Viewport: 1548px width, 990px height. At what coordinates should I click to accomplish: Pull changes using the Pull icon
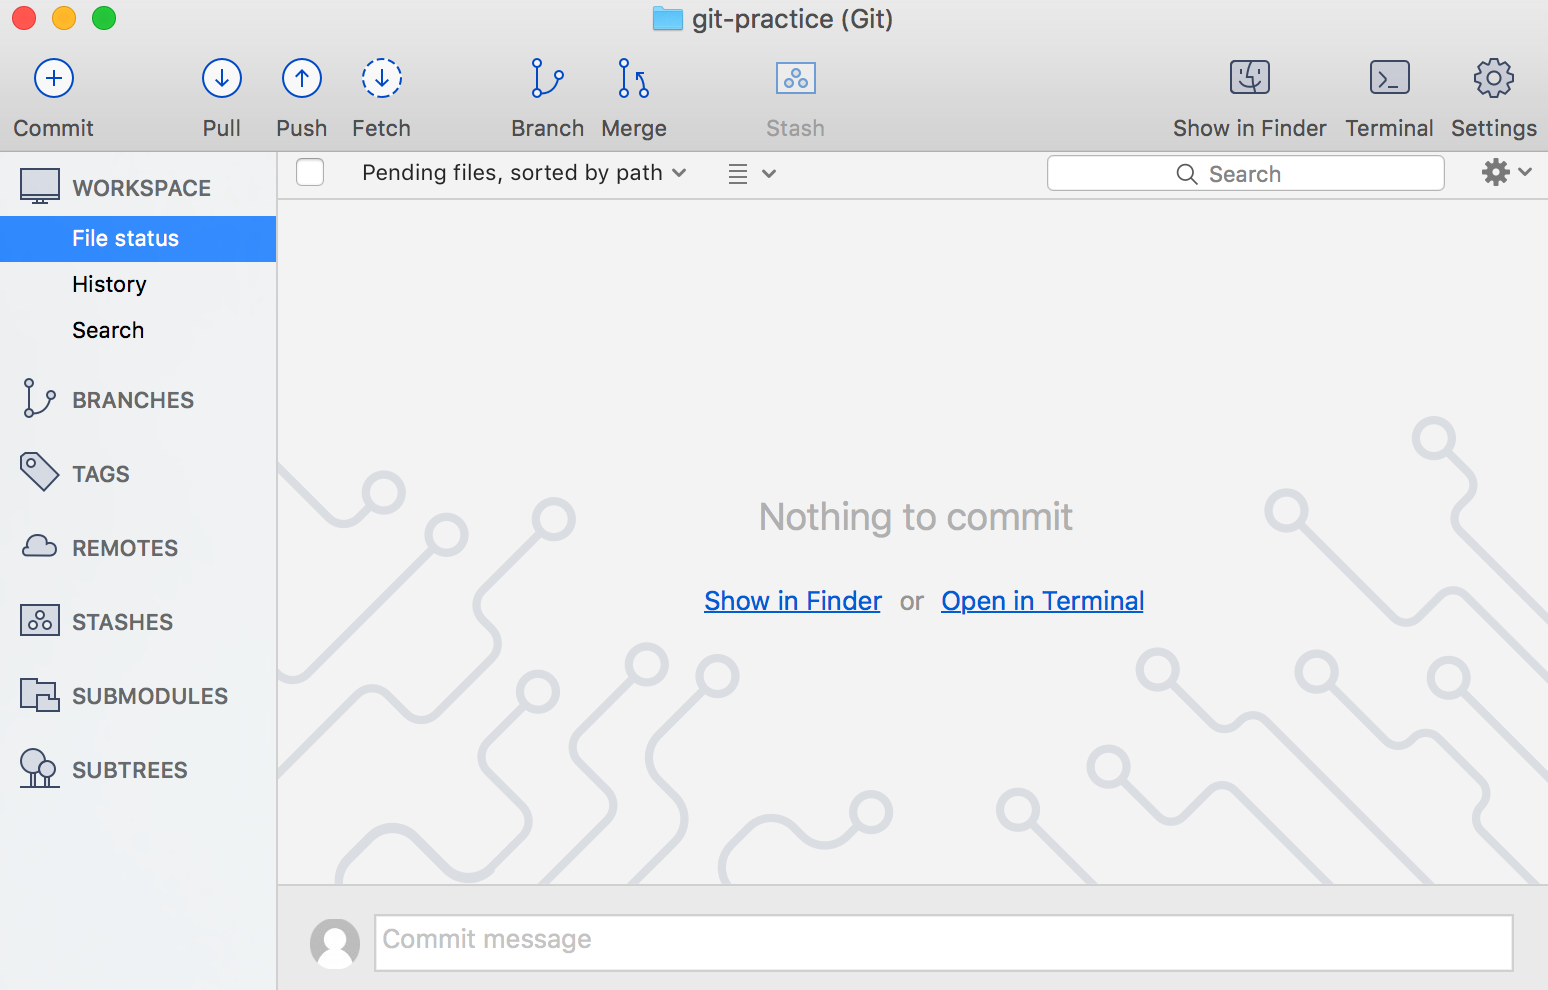click(x=222, y=78)
